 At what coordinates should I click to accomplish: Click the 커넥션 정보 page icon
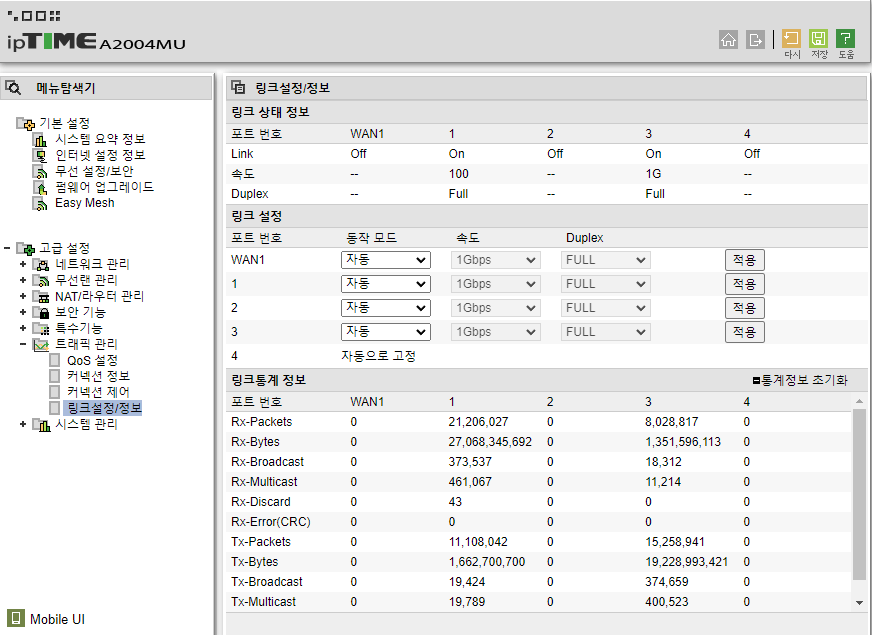54,376
